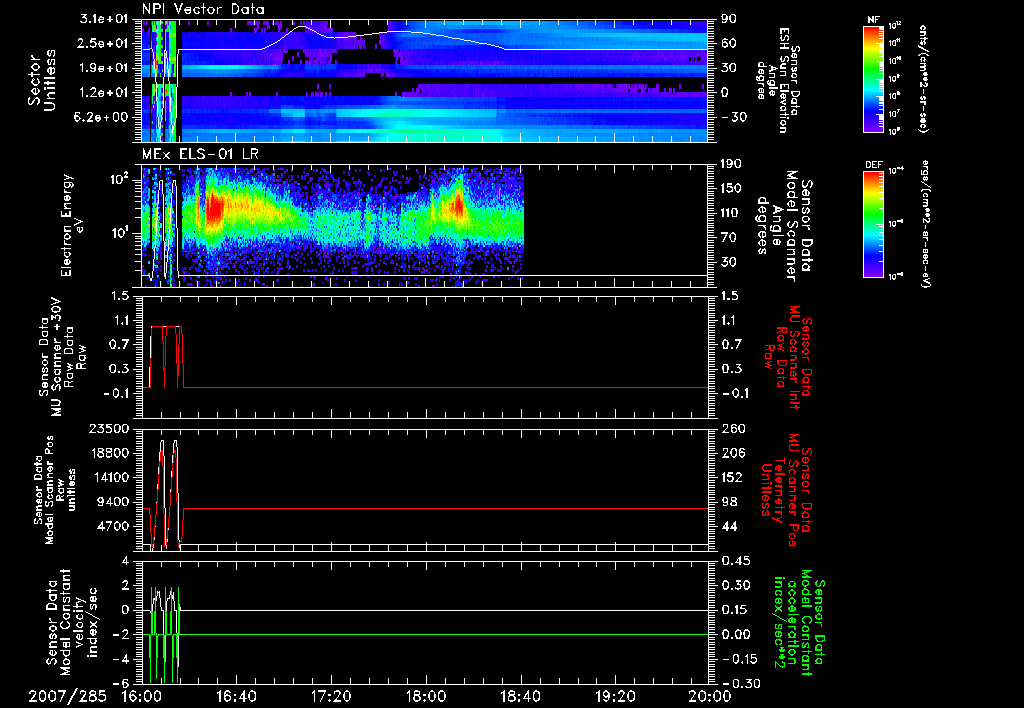Click the NF label above the color bar

874,20
